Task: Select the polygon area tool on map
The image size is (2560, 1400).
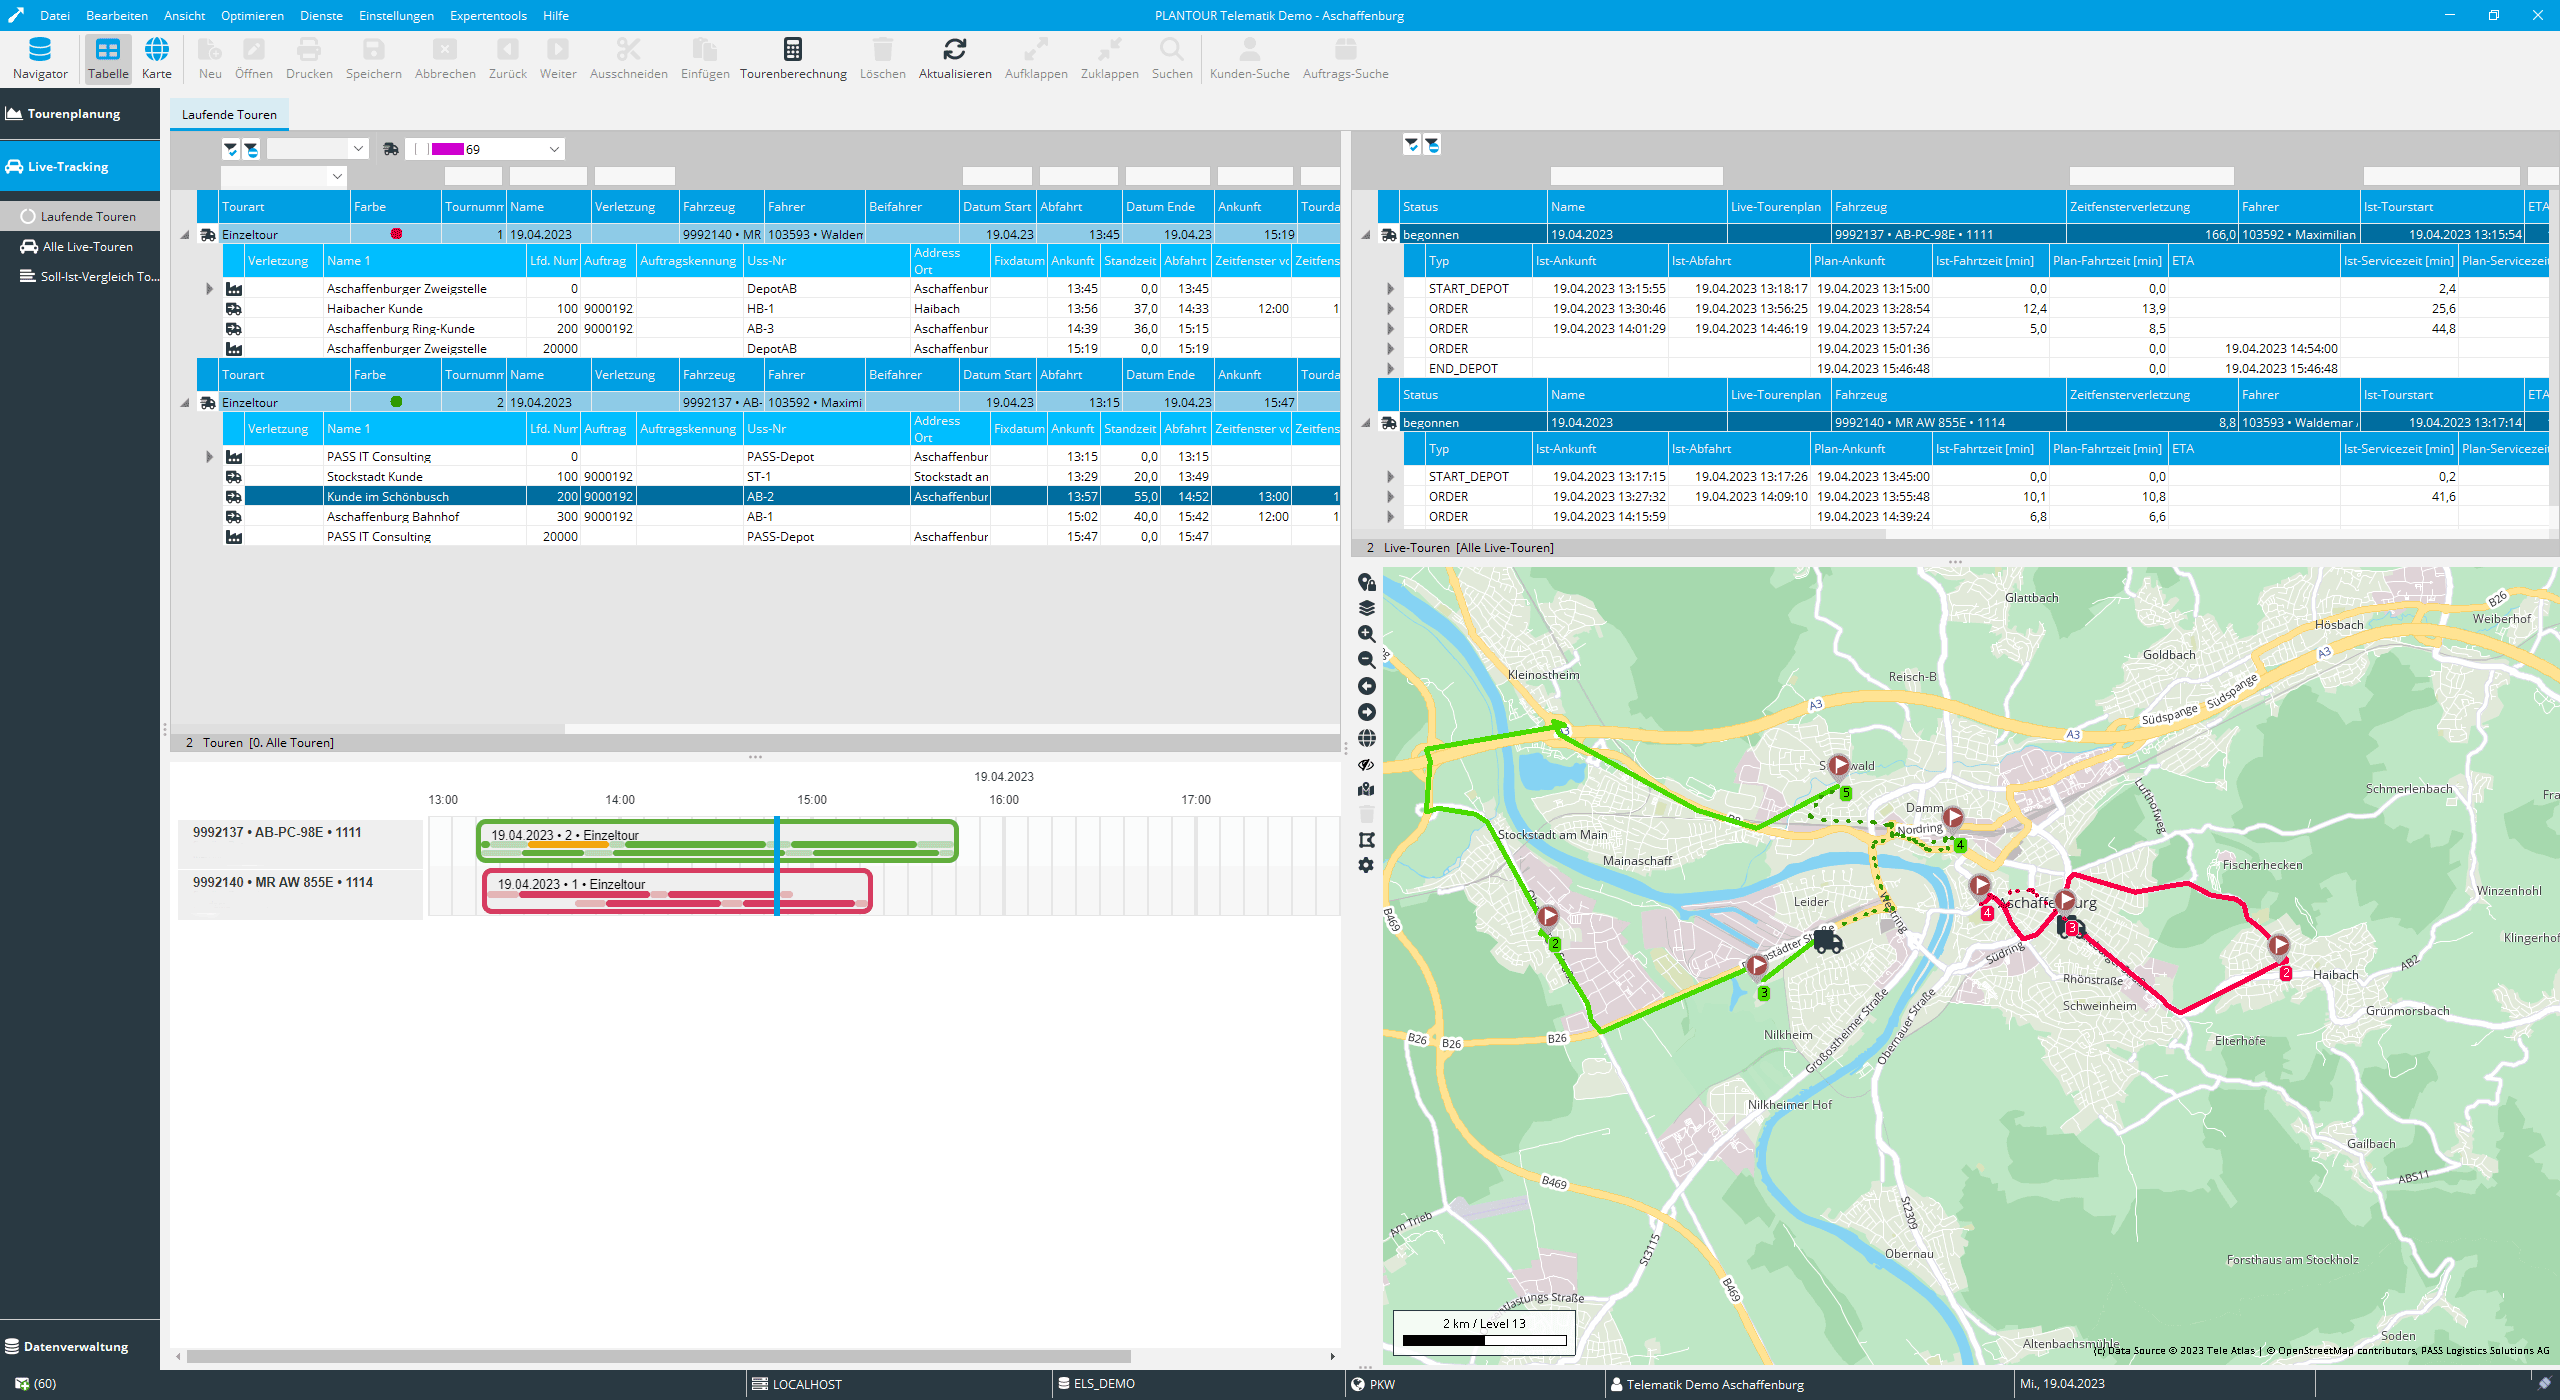Action: tap(1367, 840)
